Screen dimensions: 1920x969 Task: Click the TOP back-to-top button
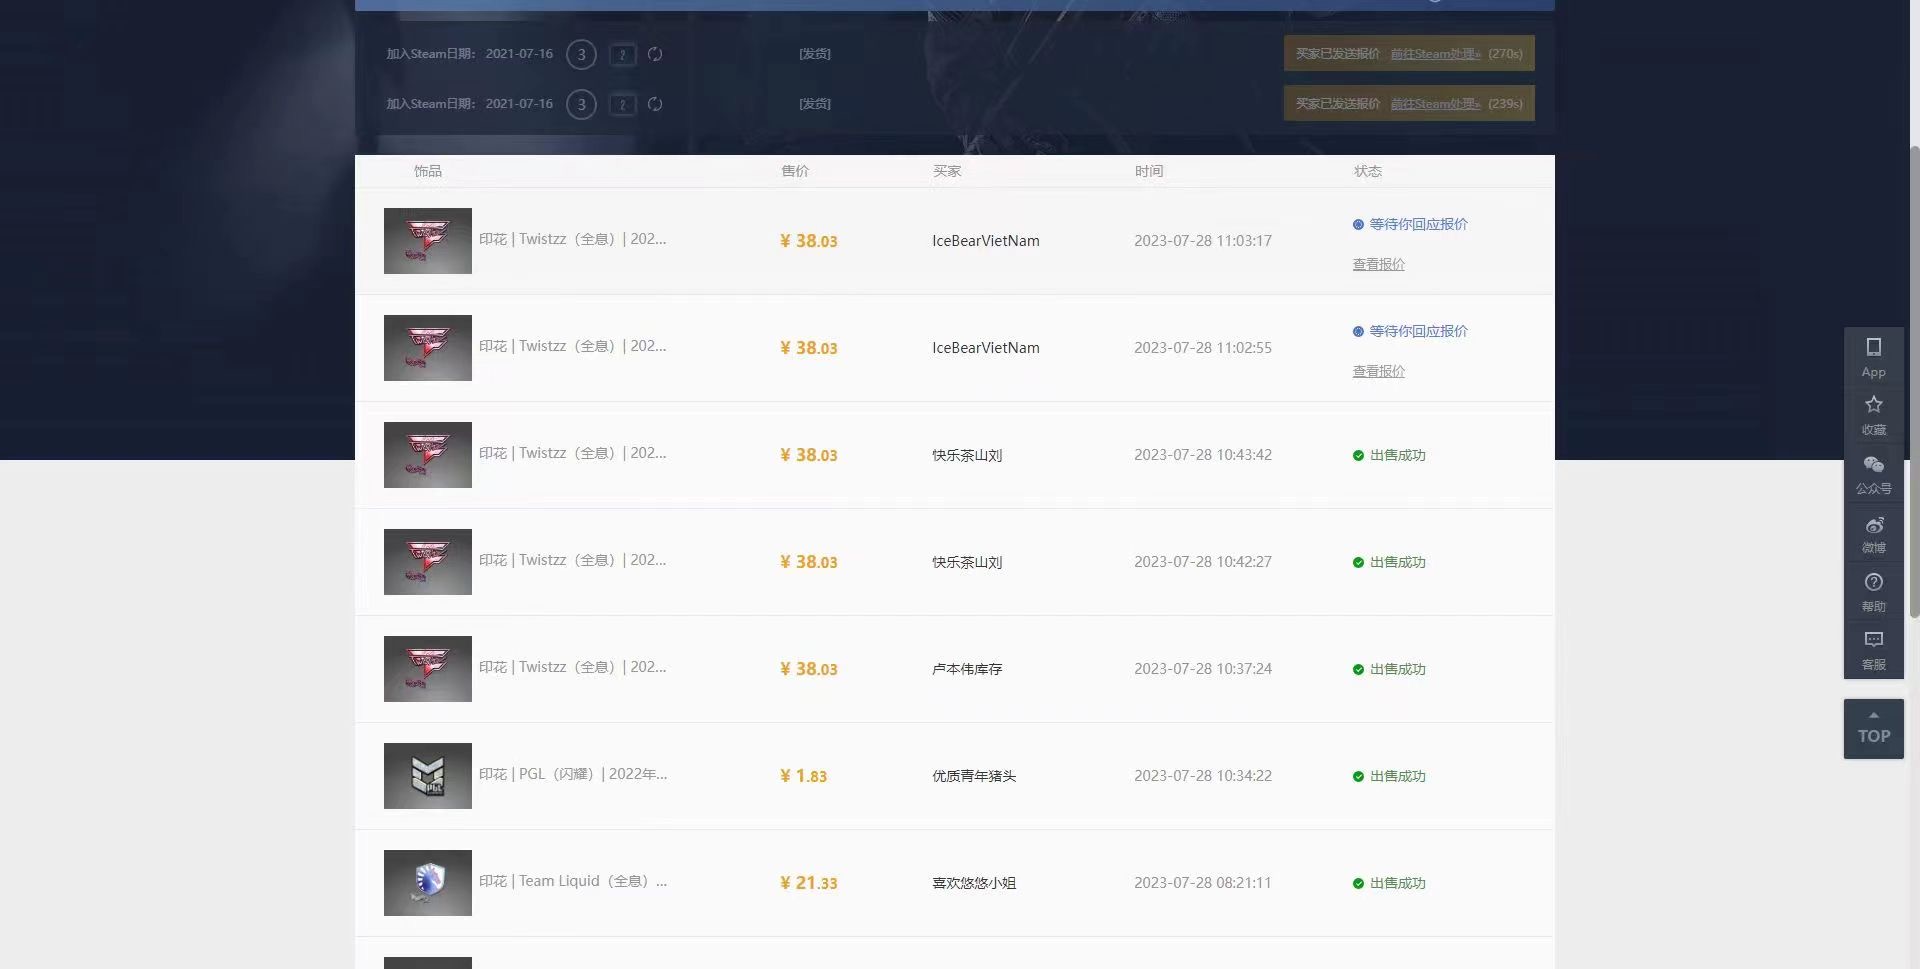tap(1873, 728)
